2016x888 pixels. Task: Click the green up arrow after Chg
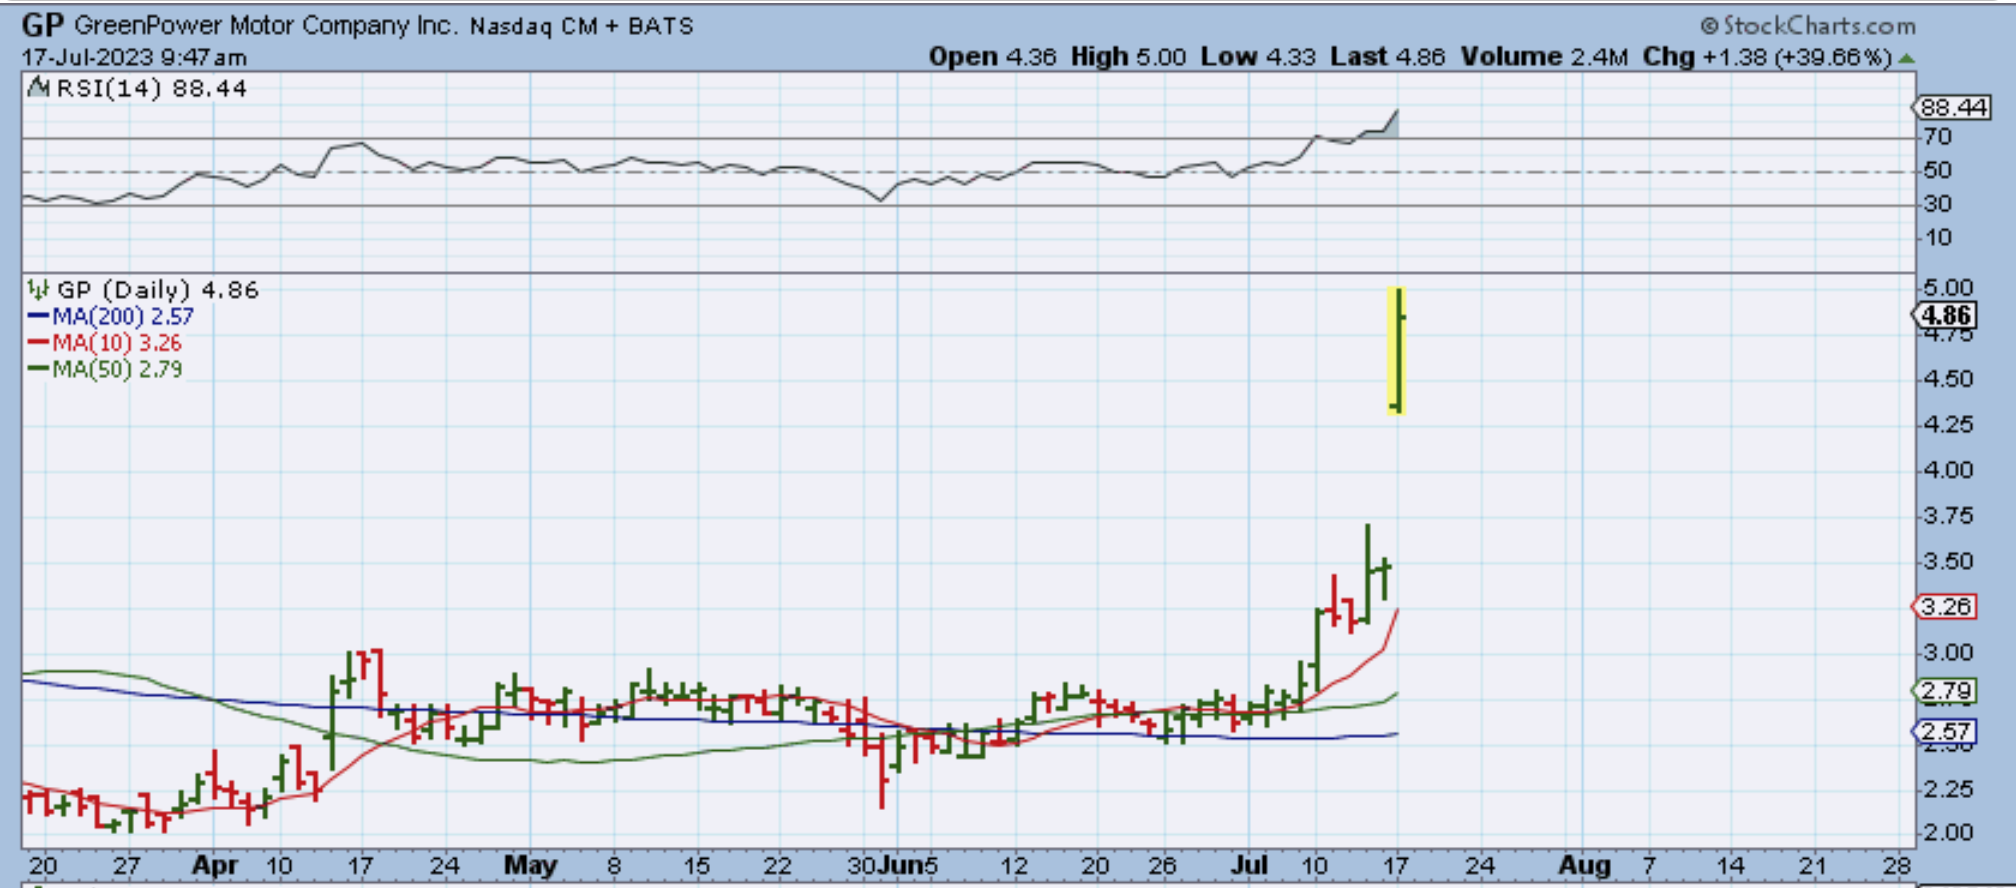tap(1906, 58)
